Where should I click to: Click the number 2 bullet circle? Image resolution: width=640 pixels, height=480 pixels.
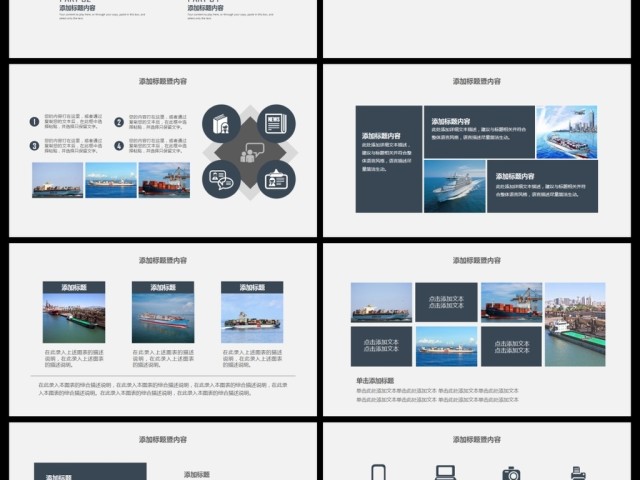coord(119,122)
